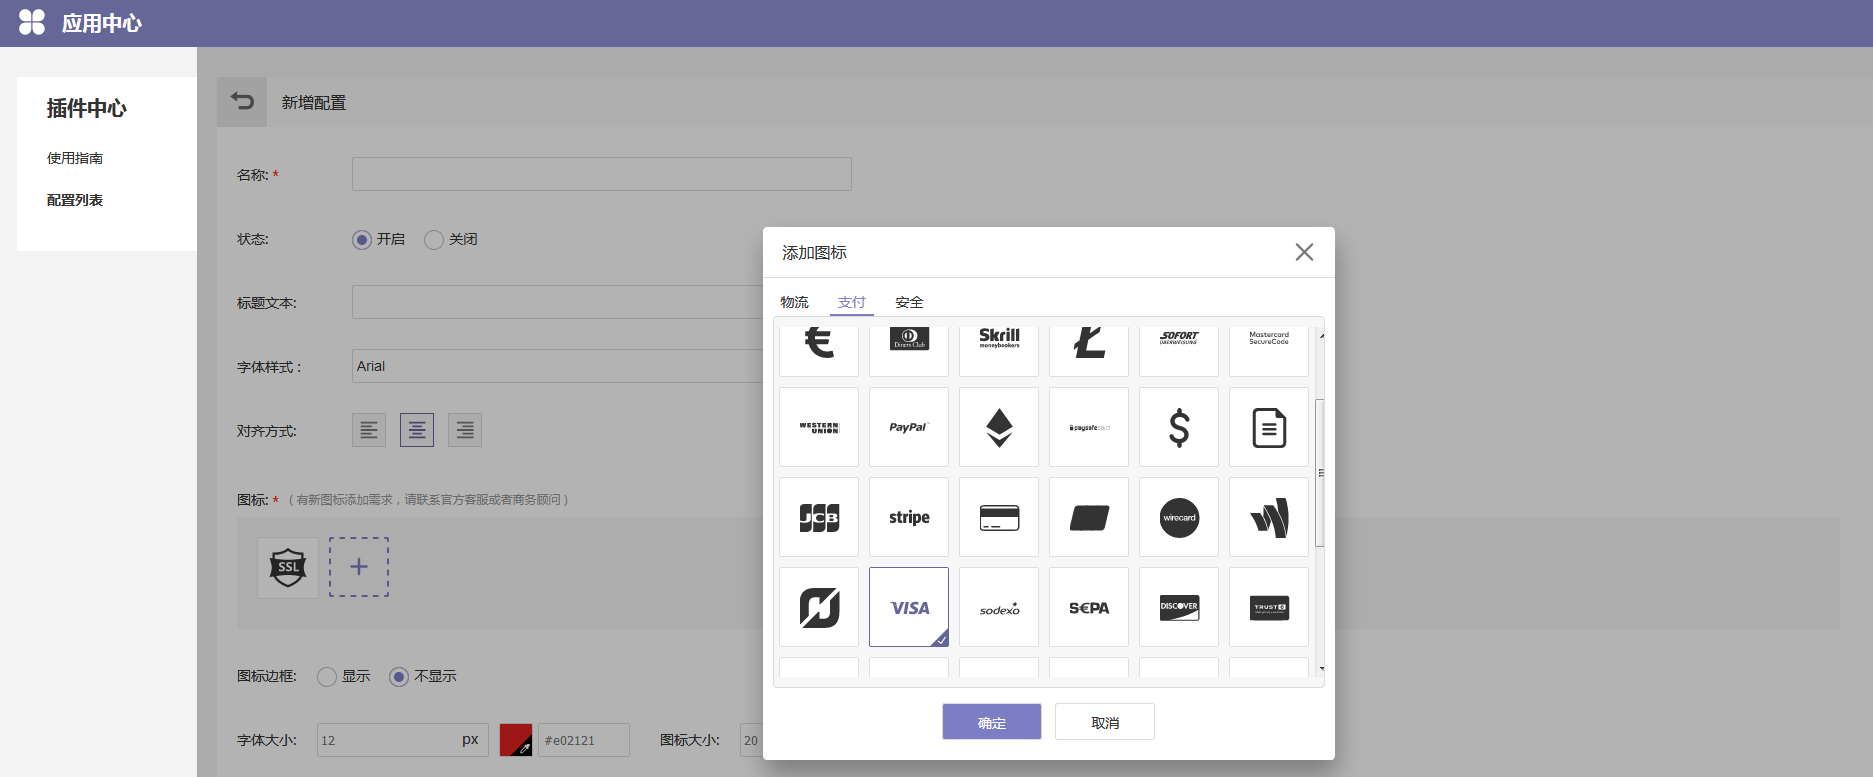
Task: Choose 不显示 for icon border
Action: coord(399,677)
